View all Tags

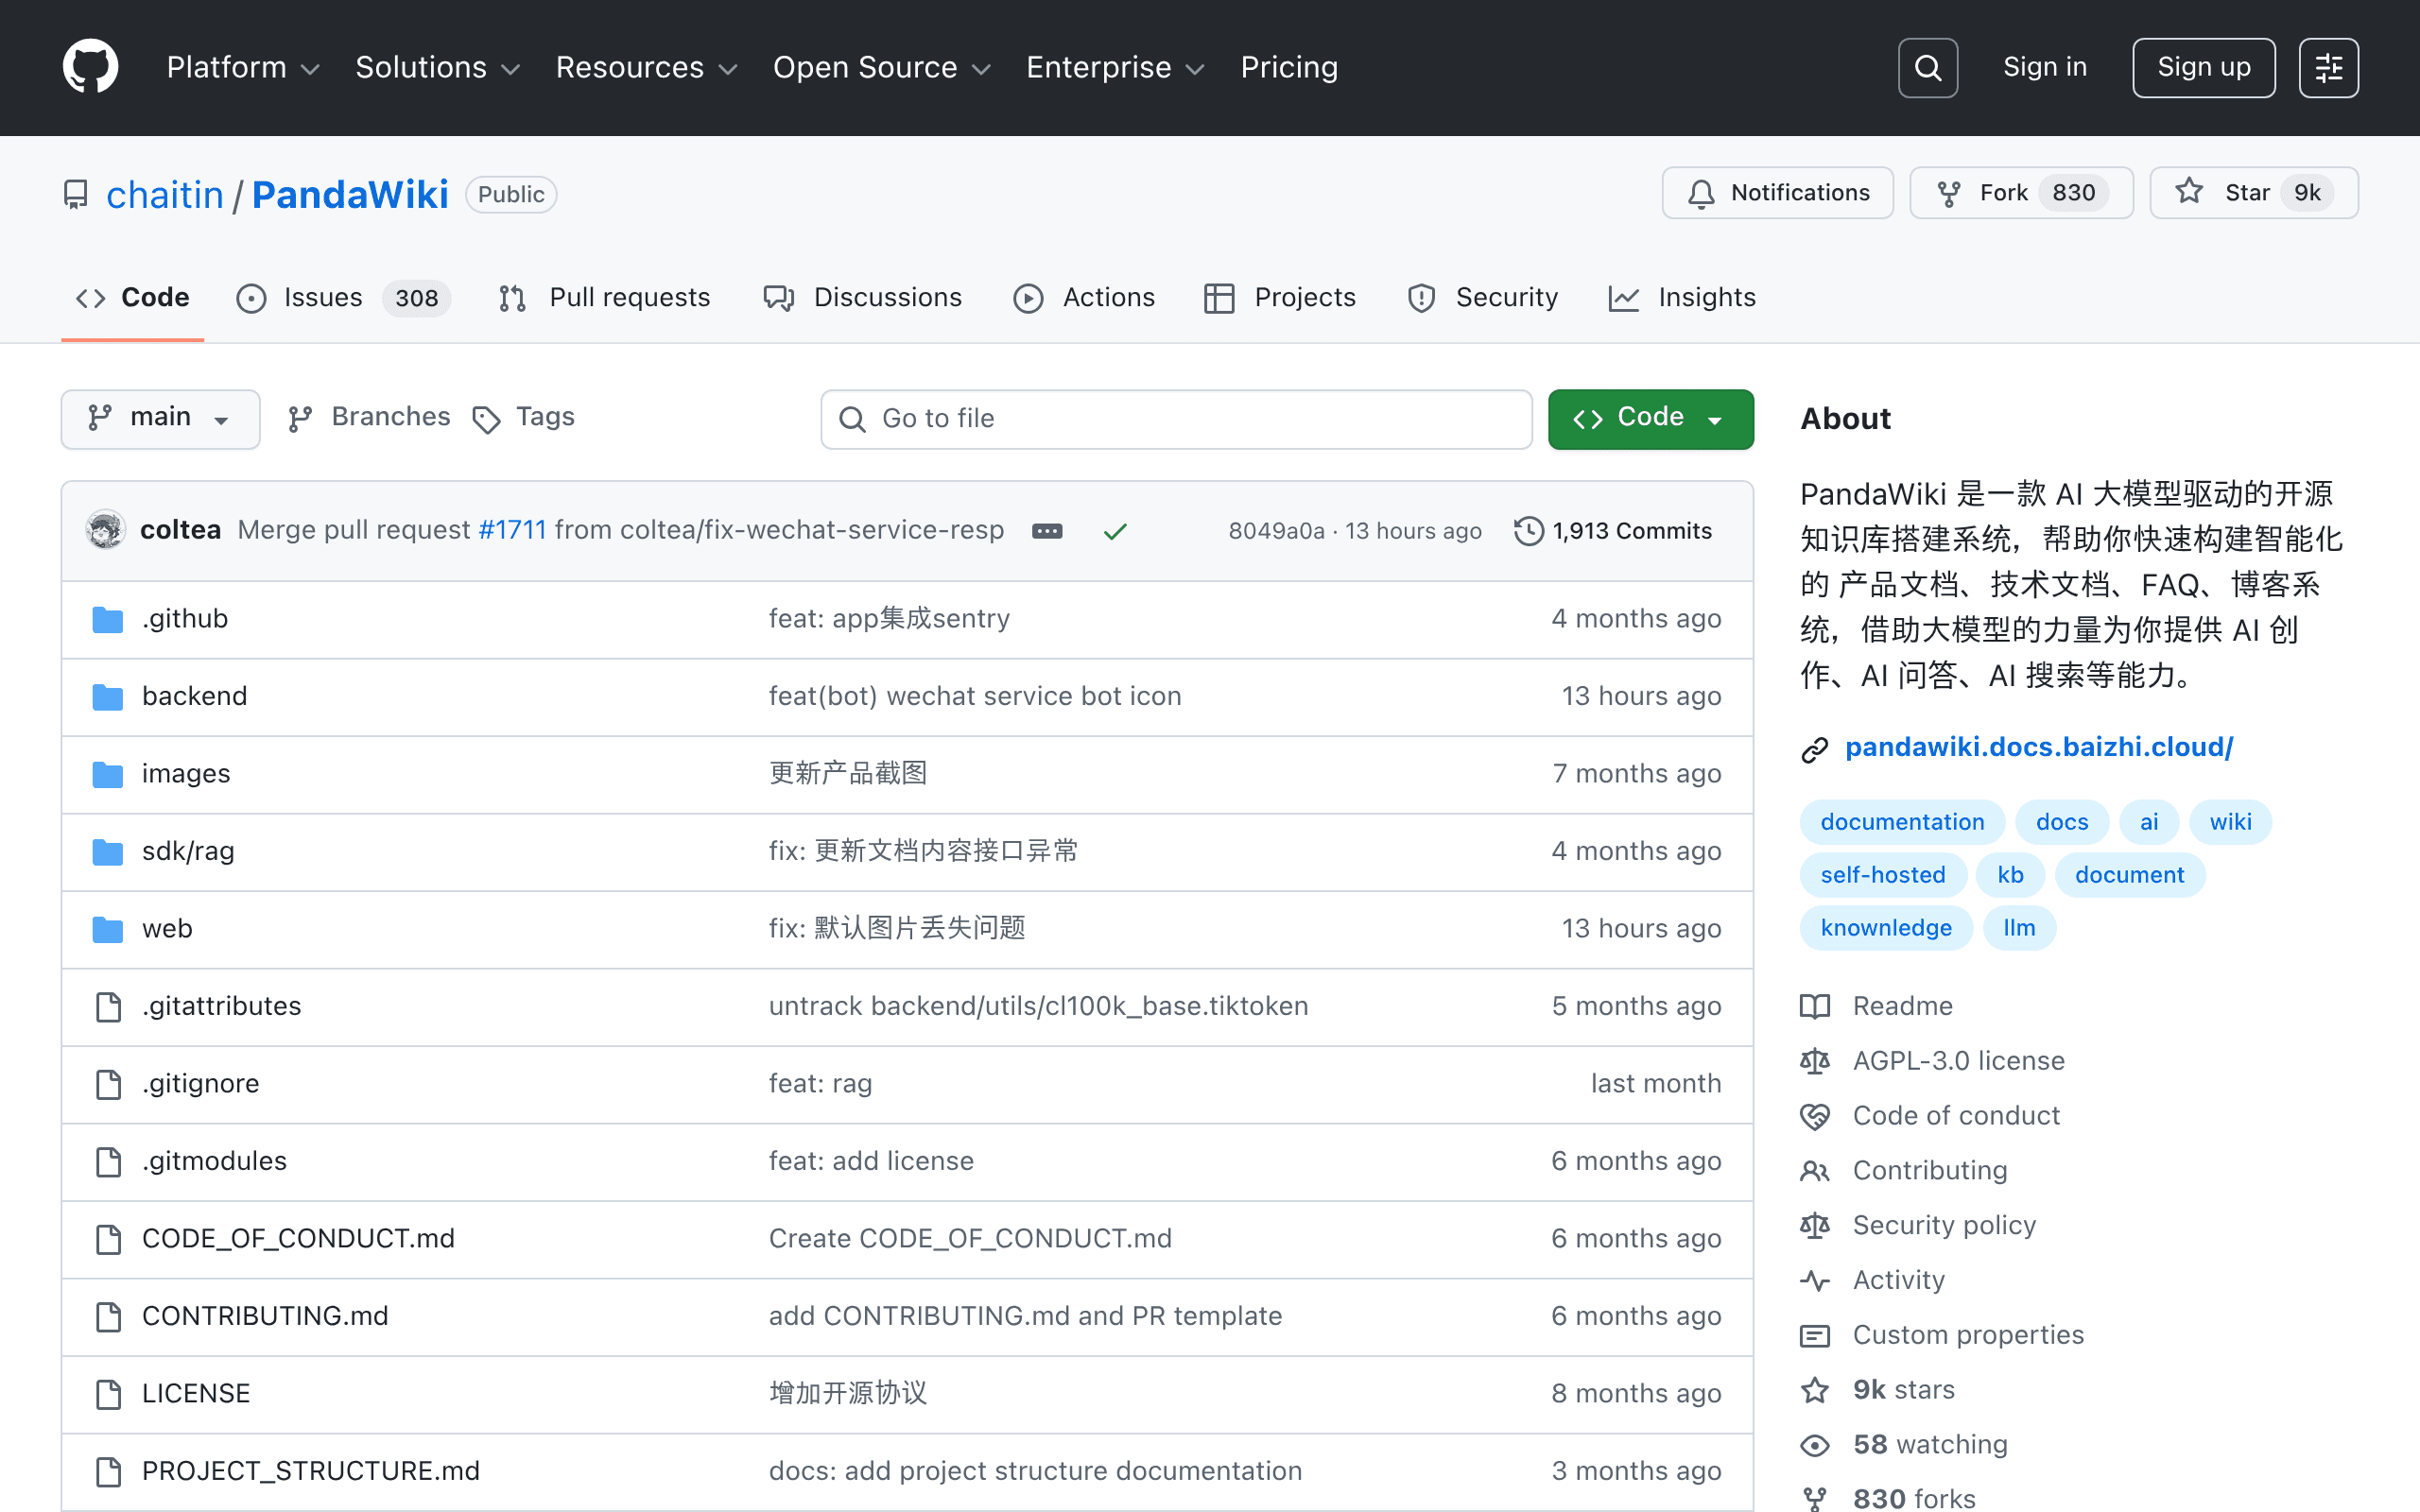click(524, 417)
